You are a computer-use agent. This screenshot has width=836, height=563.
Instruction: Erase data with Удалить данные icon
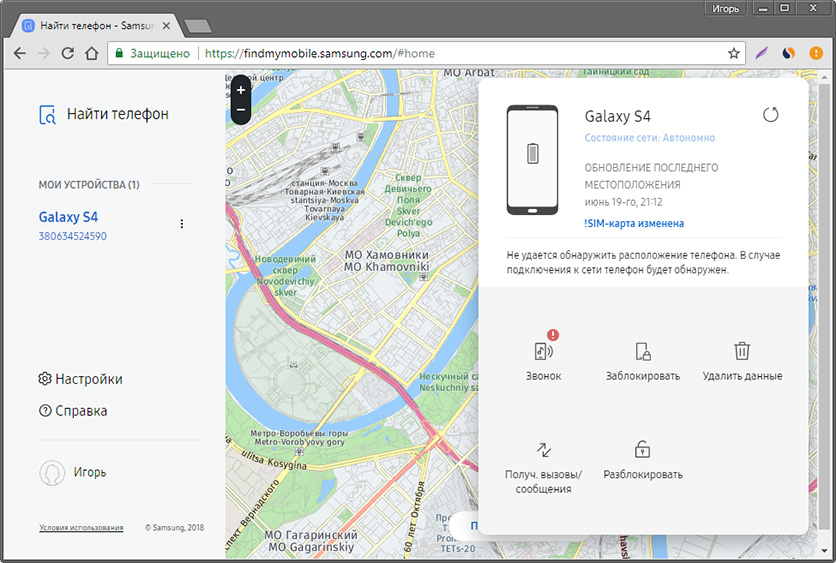pyautogui.click(x=742, y=351)
